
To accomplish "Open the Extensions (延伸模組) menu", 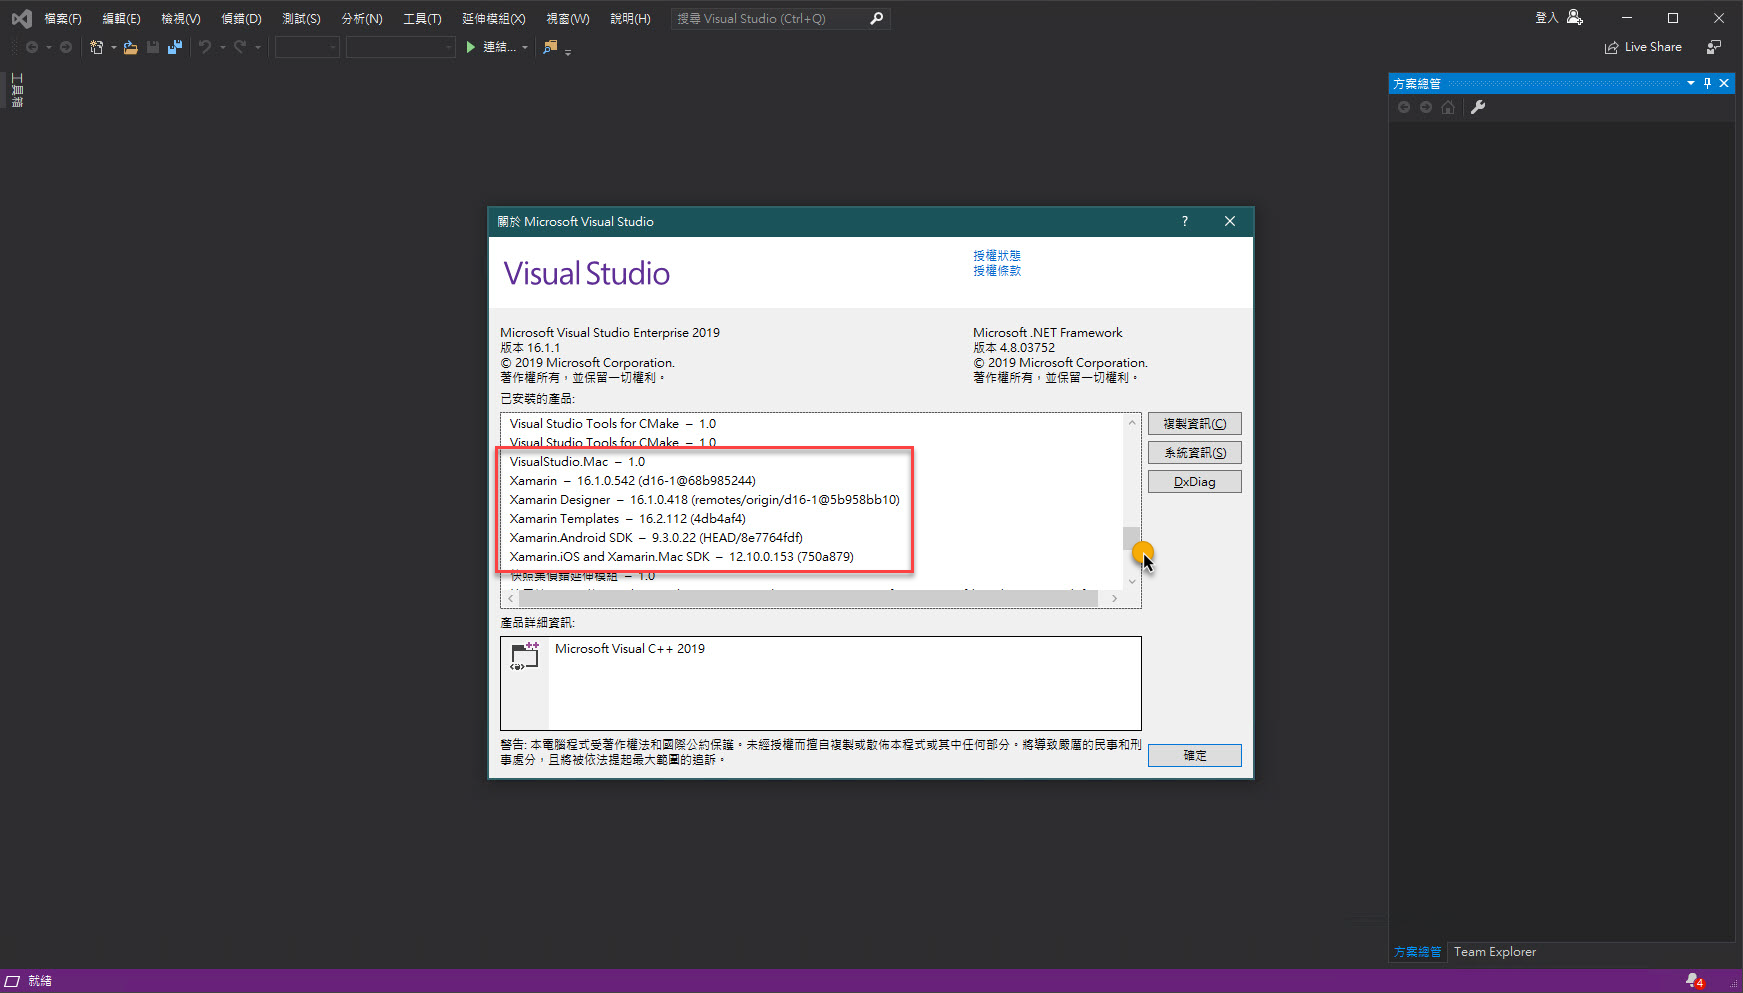I will point(493,18).
